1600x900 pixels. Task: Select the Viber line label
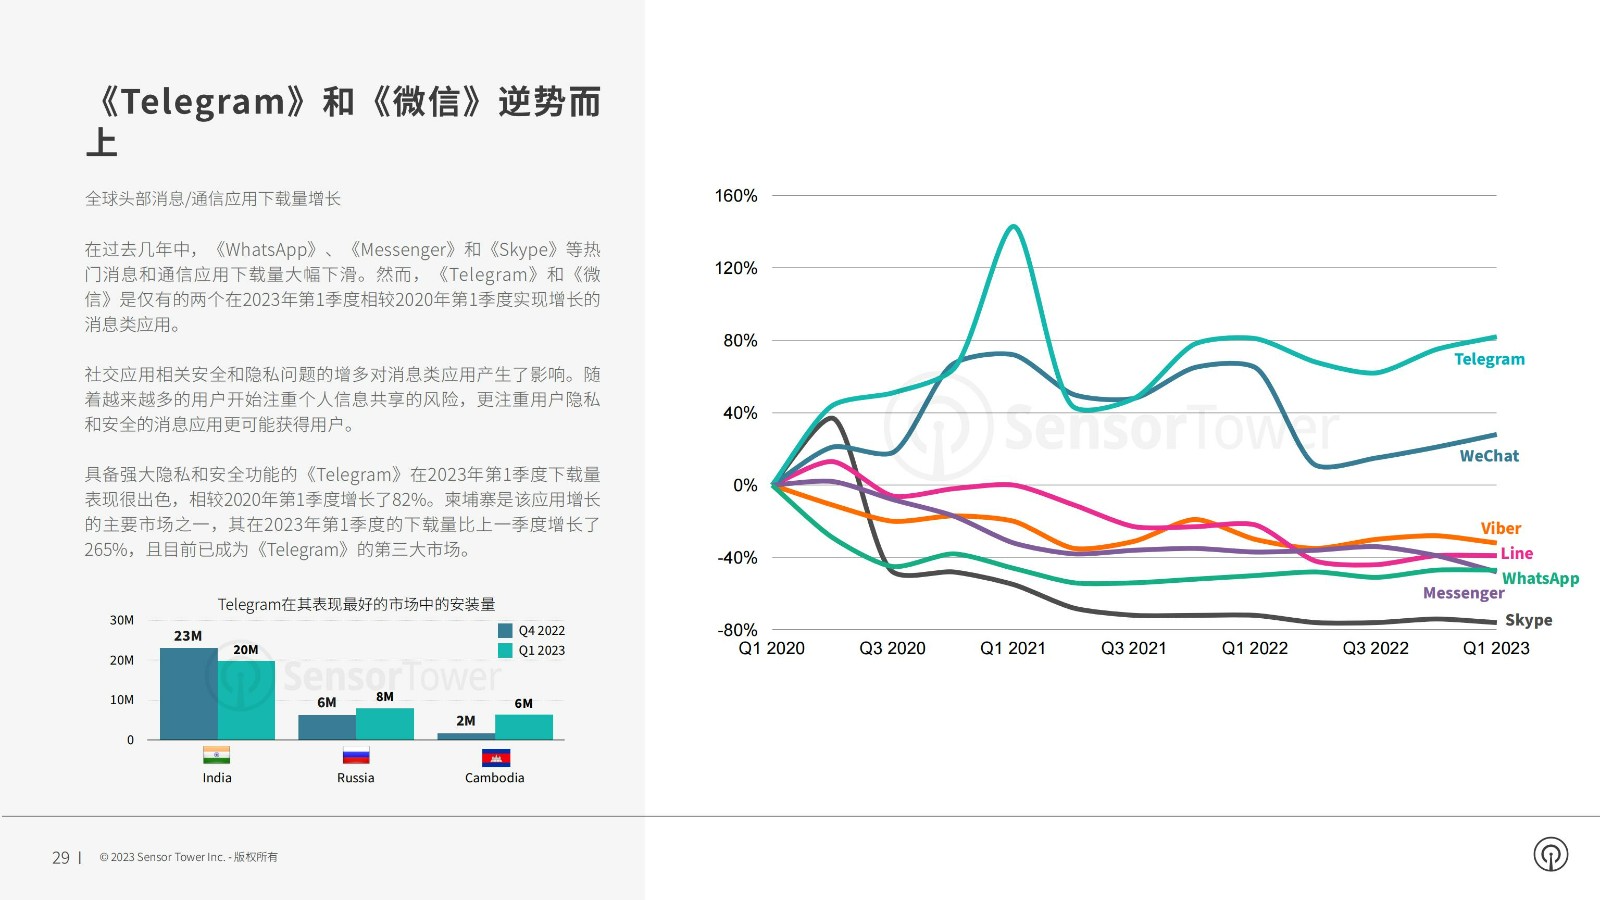click(1500, 528)
